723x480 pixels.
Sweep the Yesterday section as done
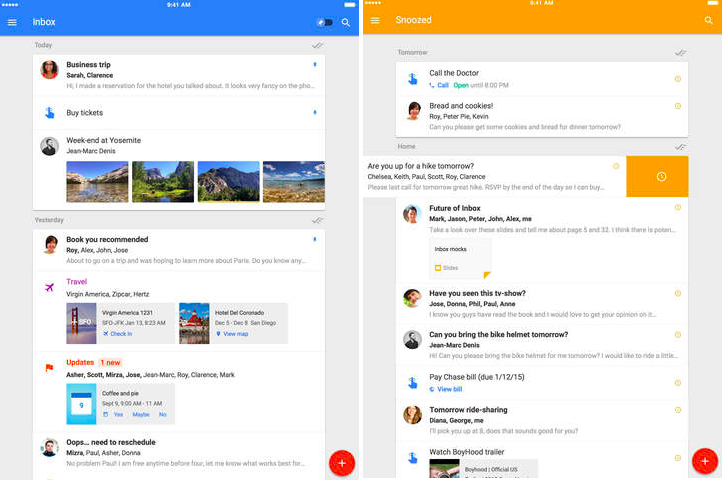(x=317, y=220)
